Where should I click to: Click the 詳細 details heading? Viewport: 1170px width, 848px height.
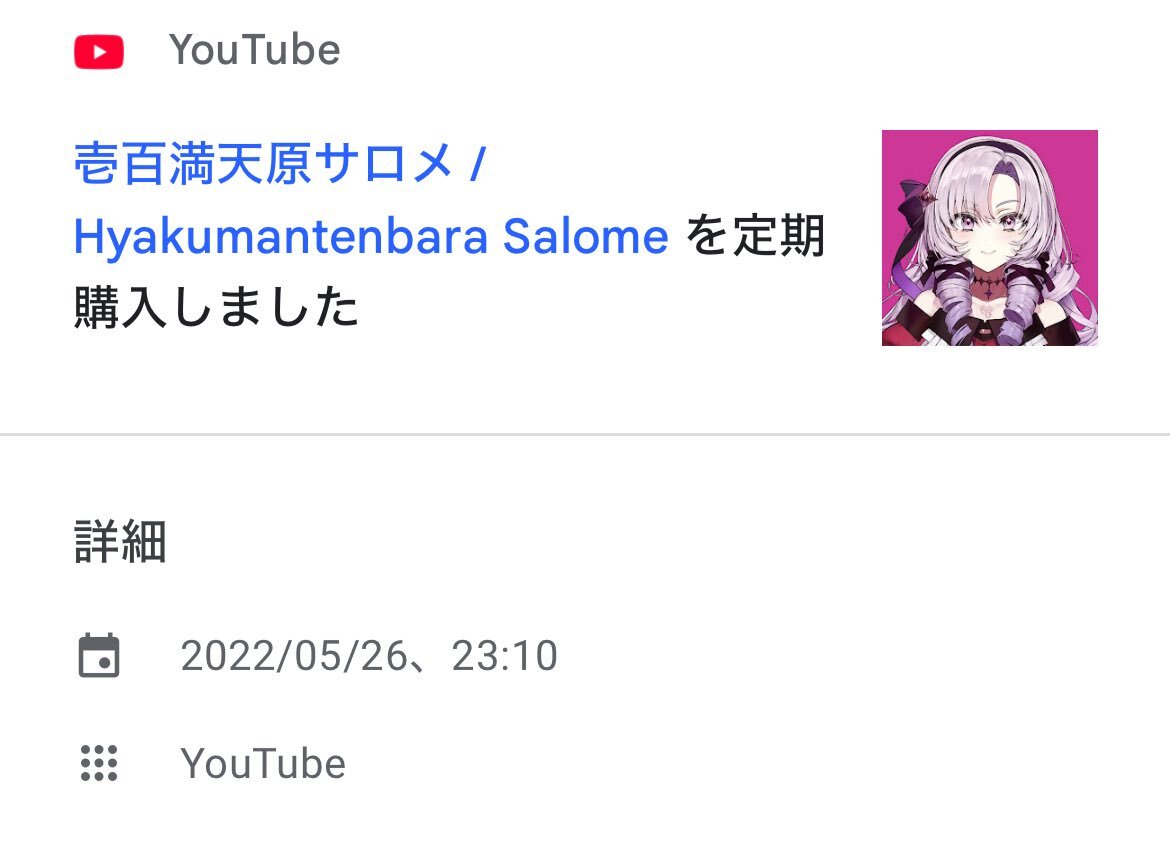pos(120,541)
